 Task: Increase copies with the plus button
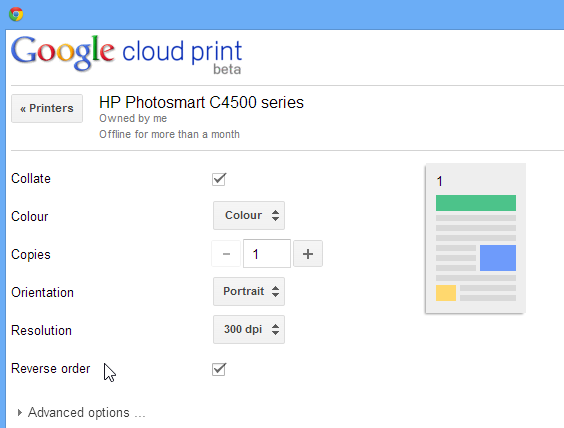[308, 254]
